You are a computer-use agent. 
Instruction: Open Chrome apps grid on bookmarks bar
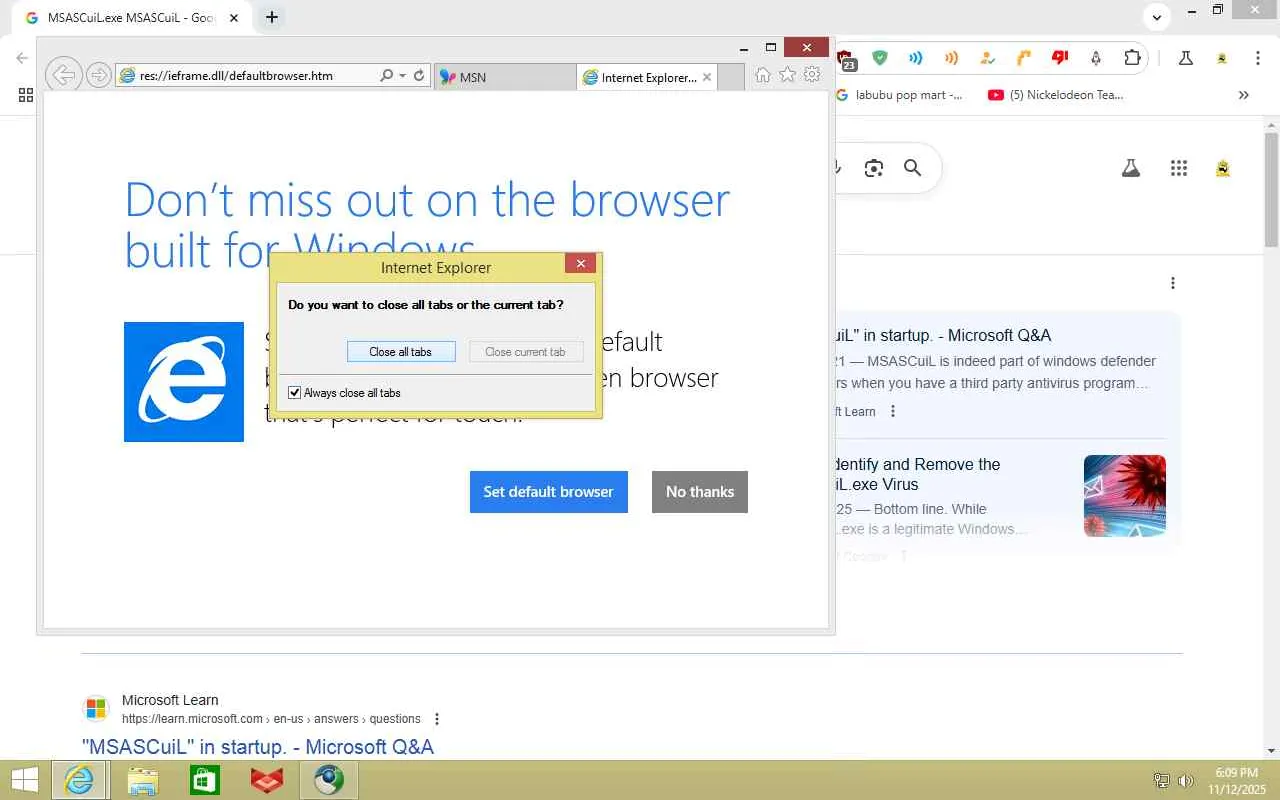26,95
